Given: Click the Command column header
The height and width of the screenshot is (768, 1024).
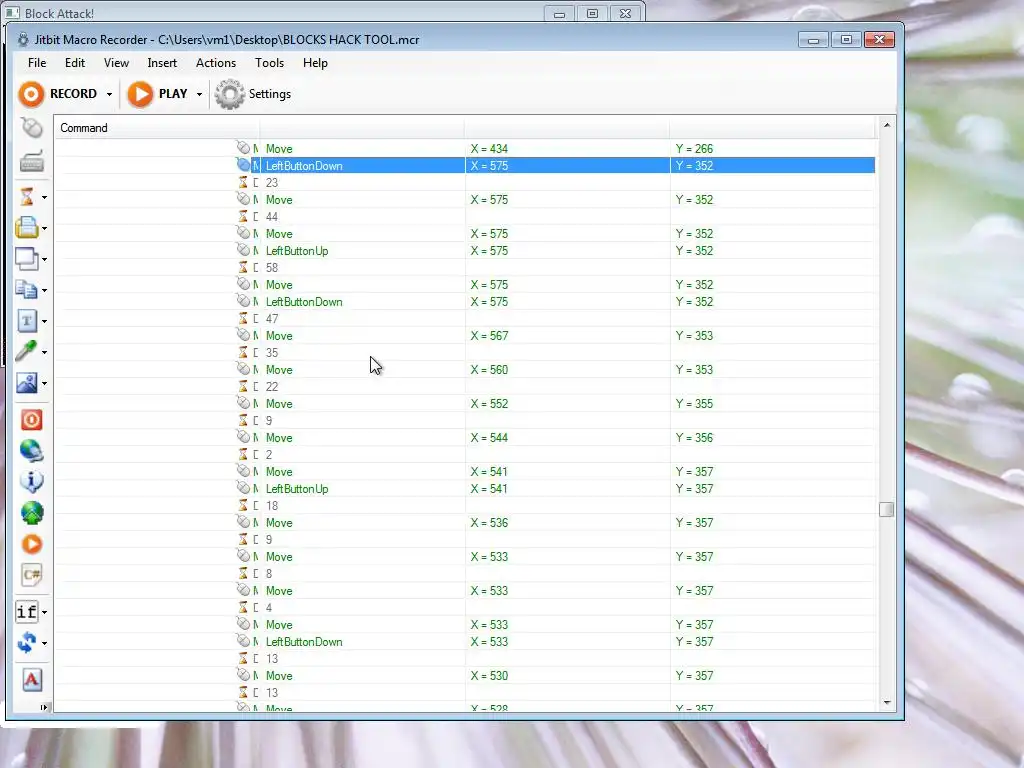Looking at the screenshot, I should click(x=157, y=128).
